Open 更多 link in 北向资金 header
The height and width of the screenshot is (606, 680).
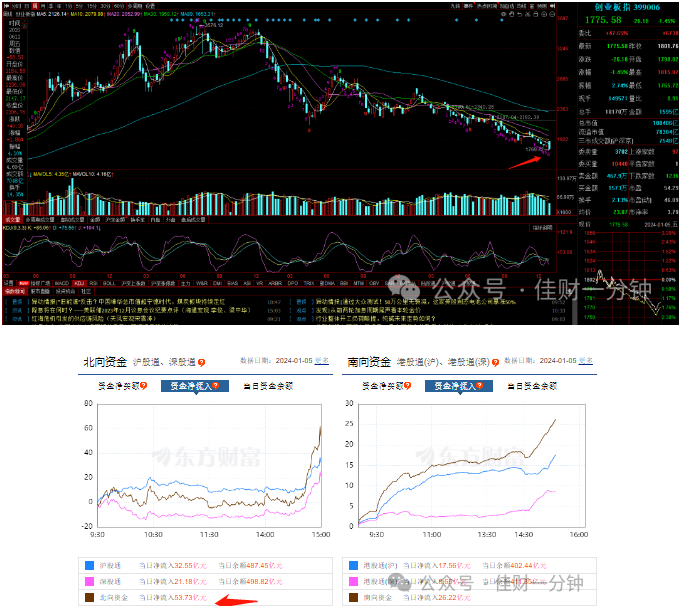click(322, 360)
